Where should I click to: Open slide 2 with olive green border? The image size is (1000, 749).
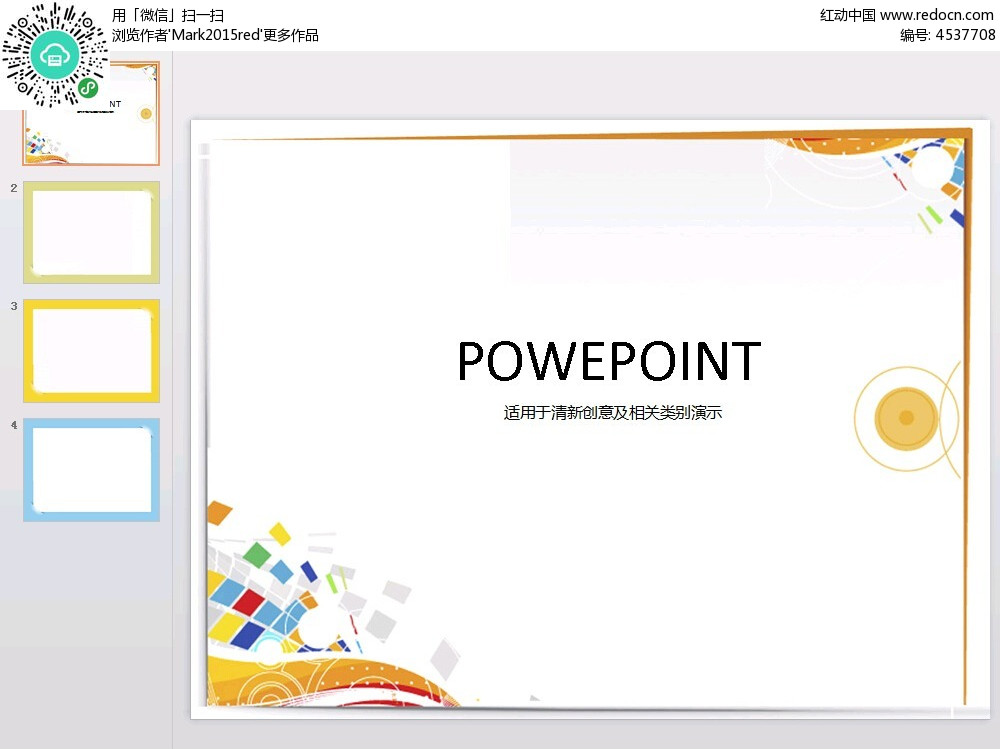click(91, 232)
